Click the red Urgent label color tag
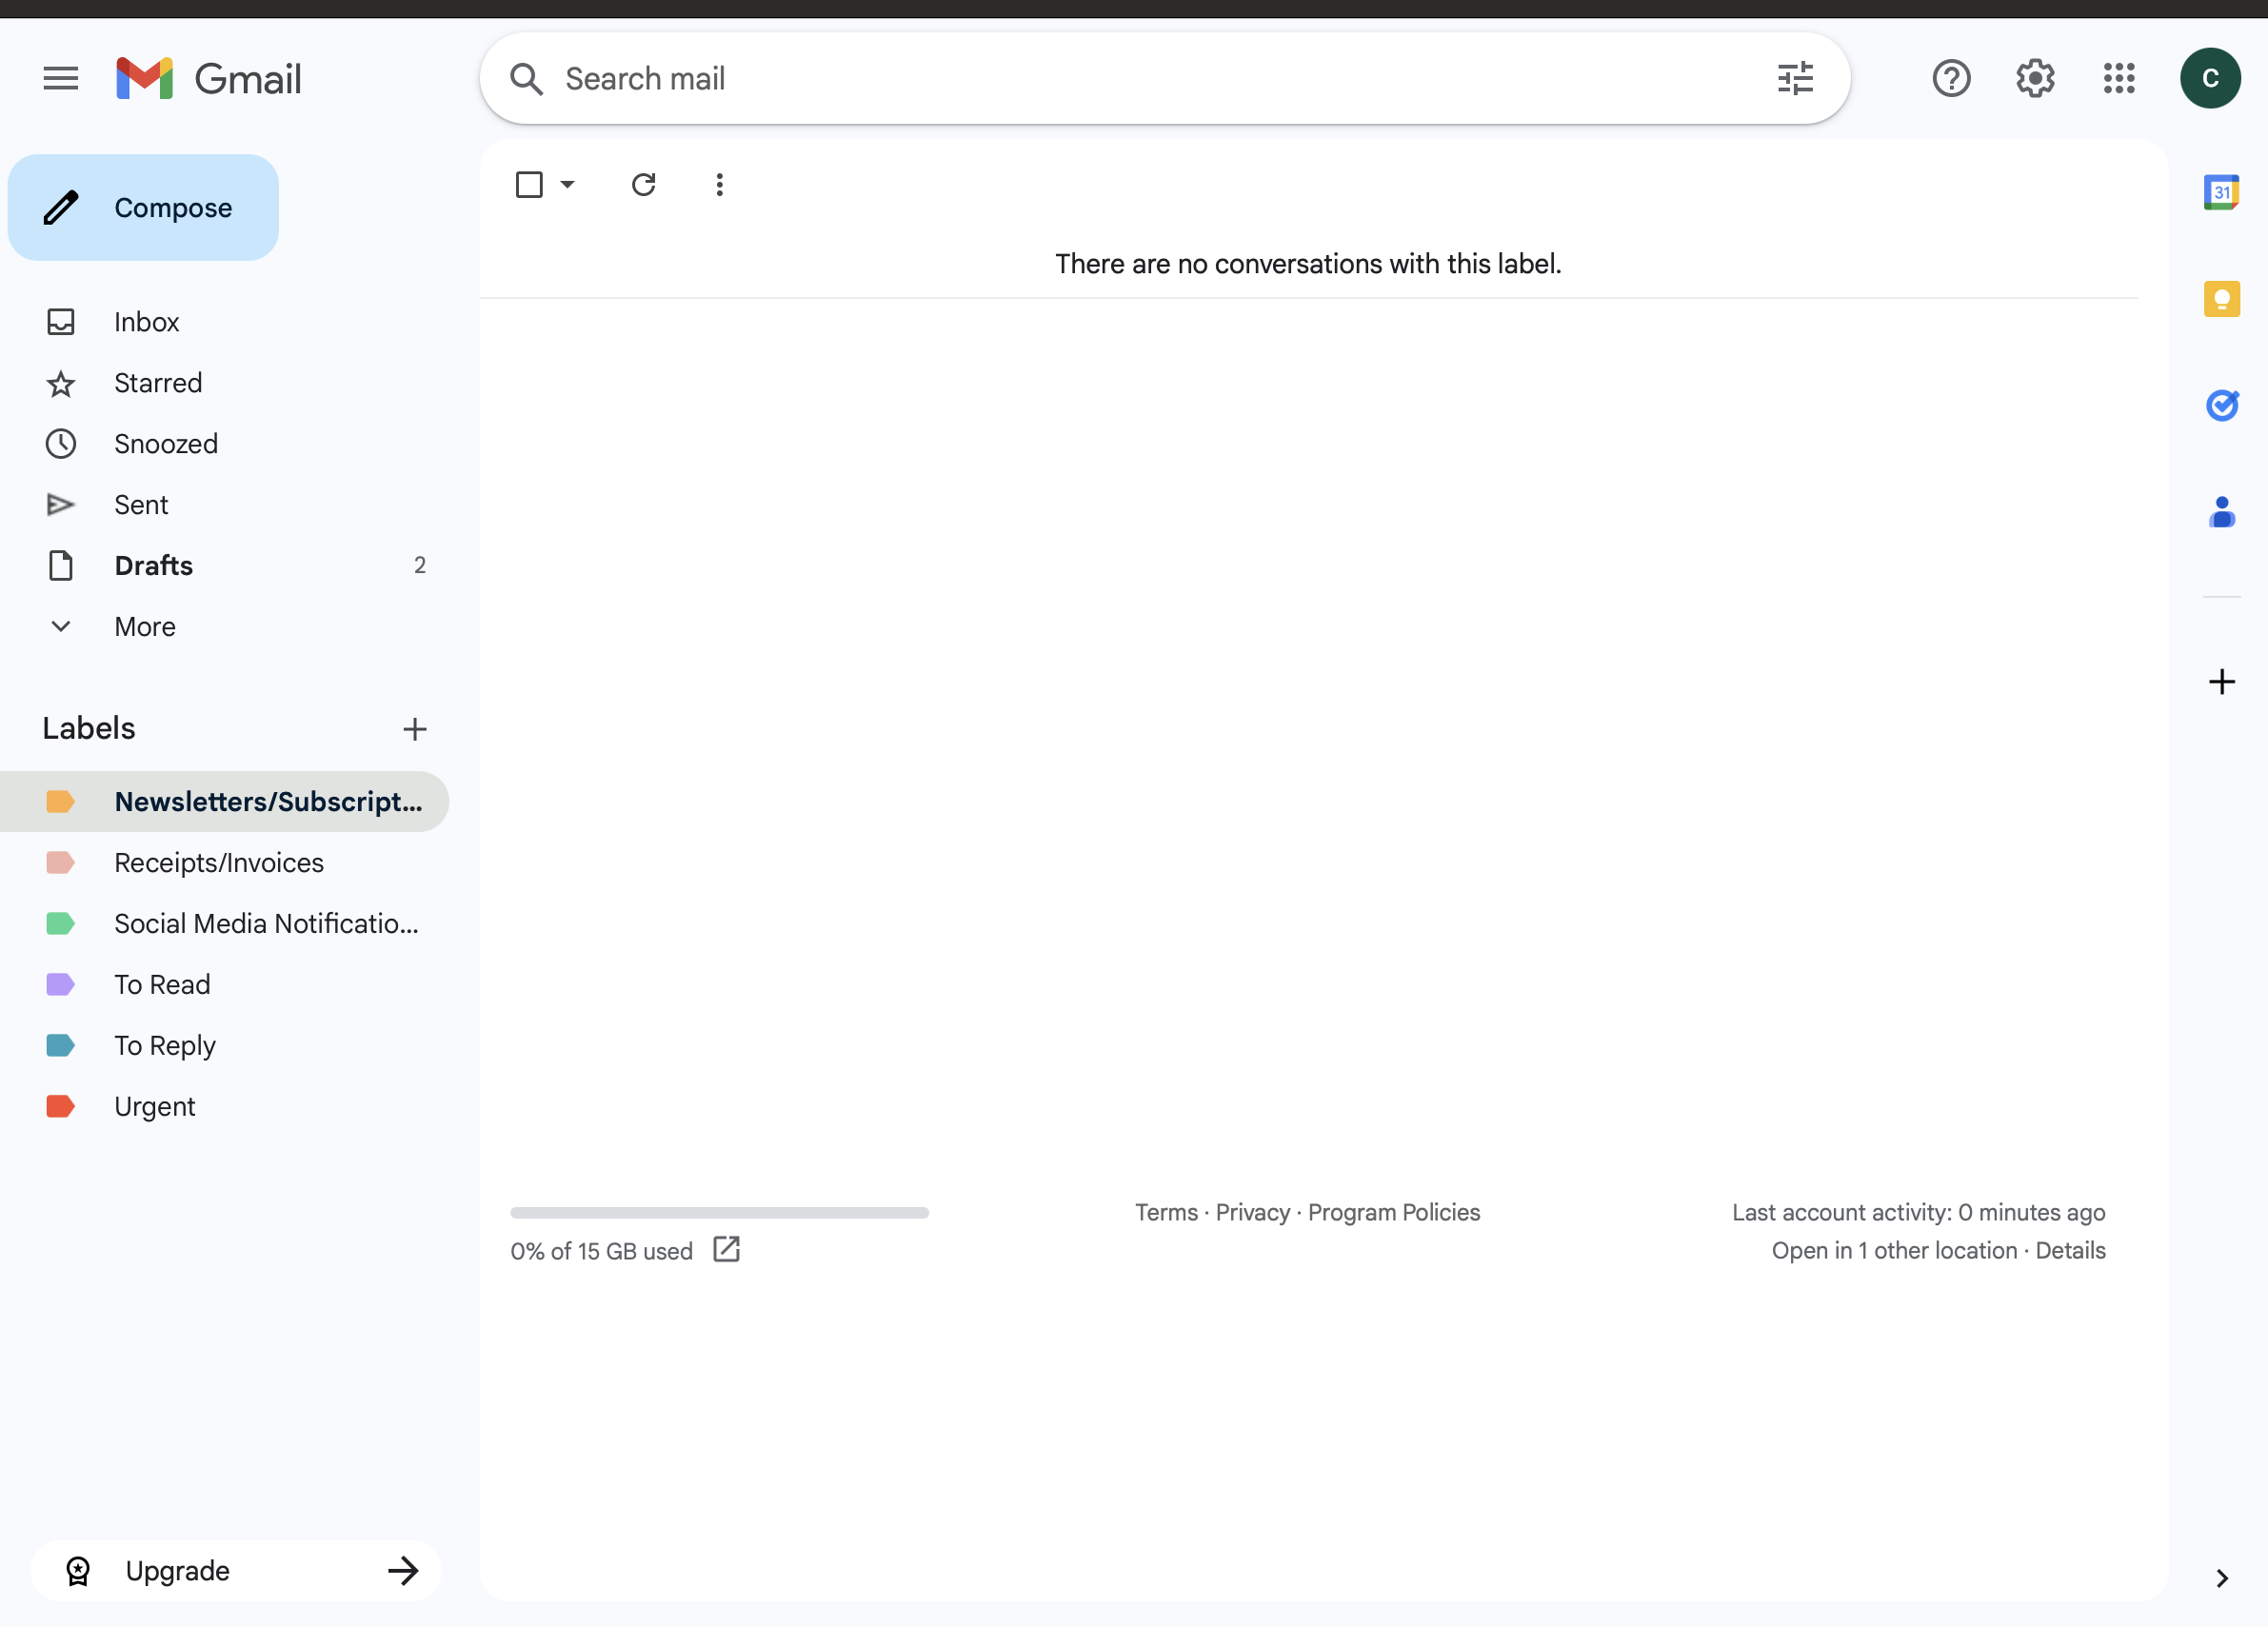Screen dimensions: 2268x1626 coord(61,1106)
